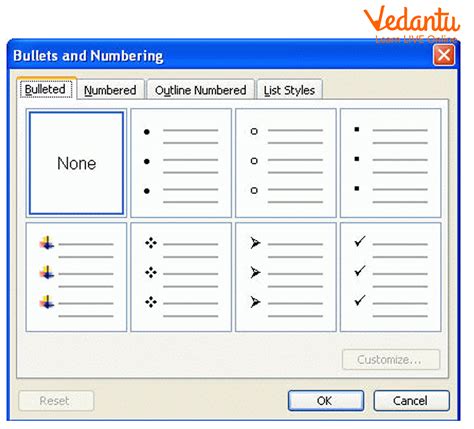Click the Reset button
The height and width of the screenshot is (429, 474).
(x=56, y=401)
